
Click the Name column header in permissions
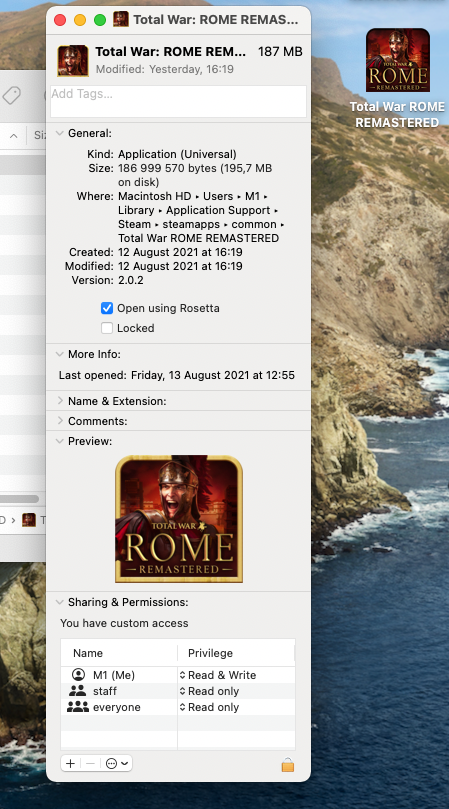click(88, 653)
